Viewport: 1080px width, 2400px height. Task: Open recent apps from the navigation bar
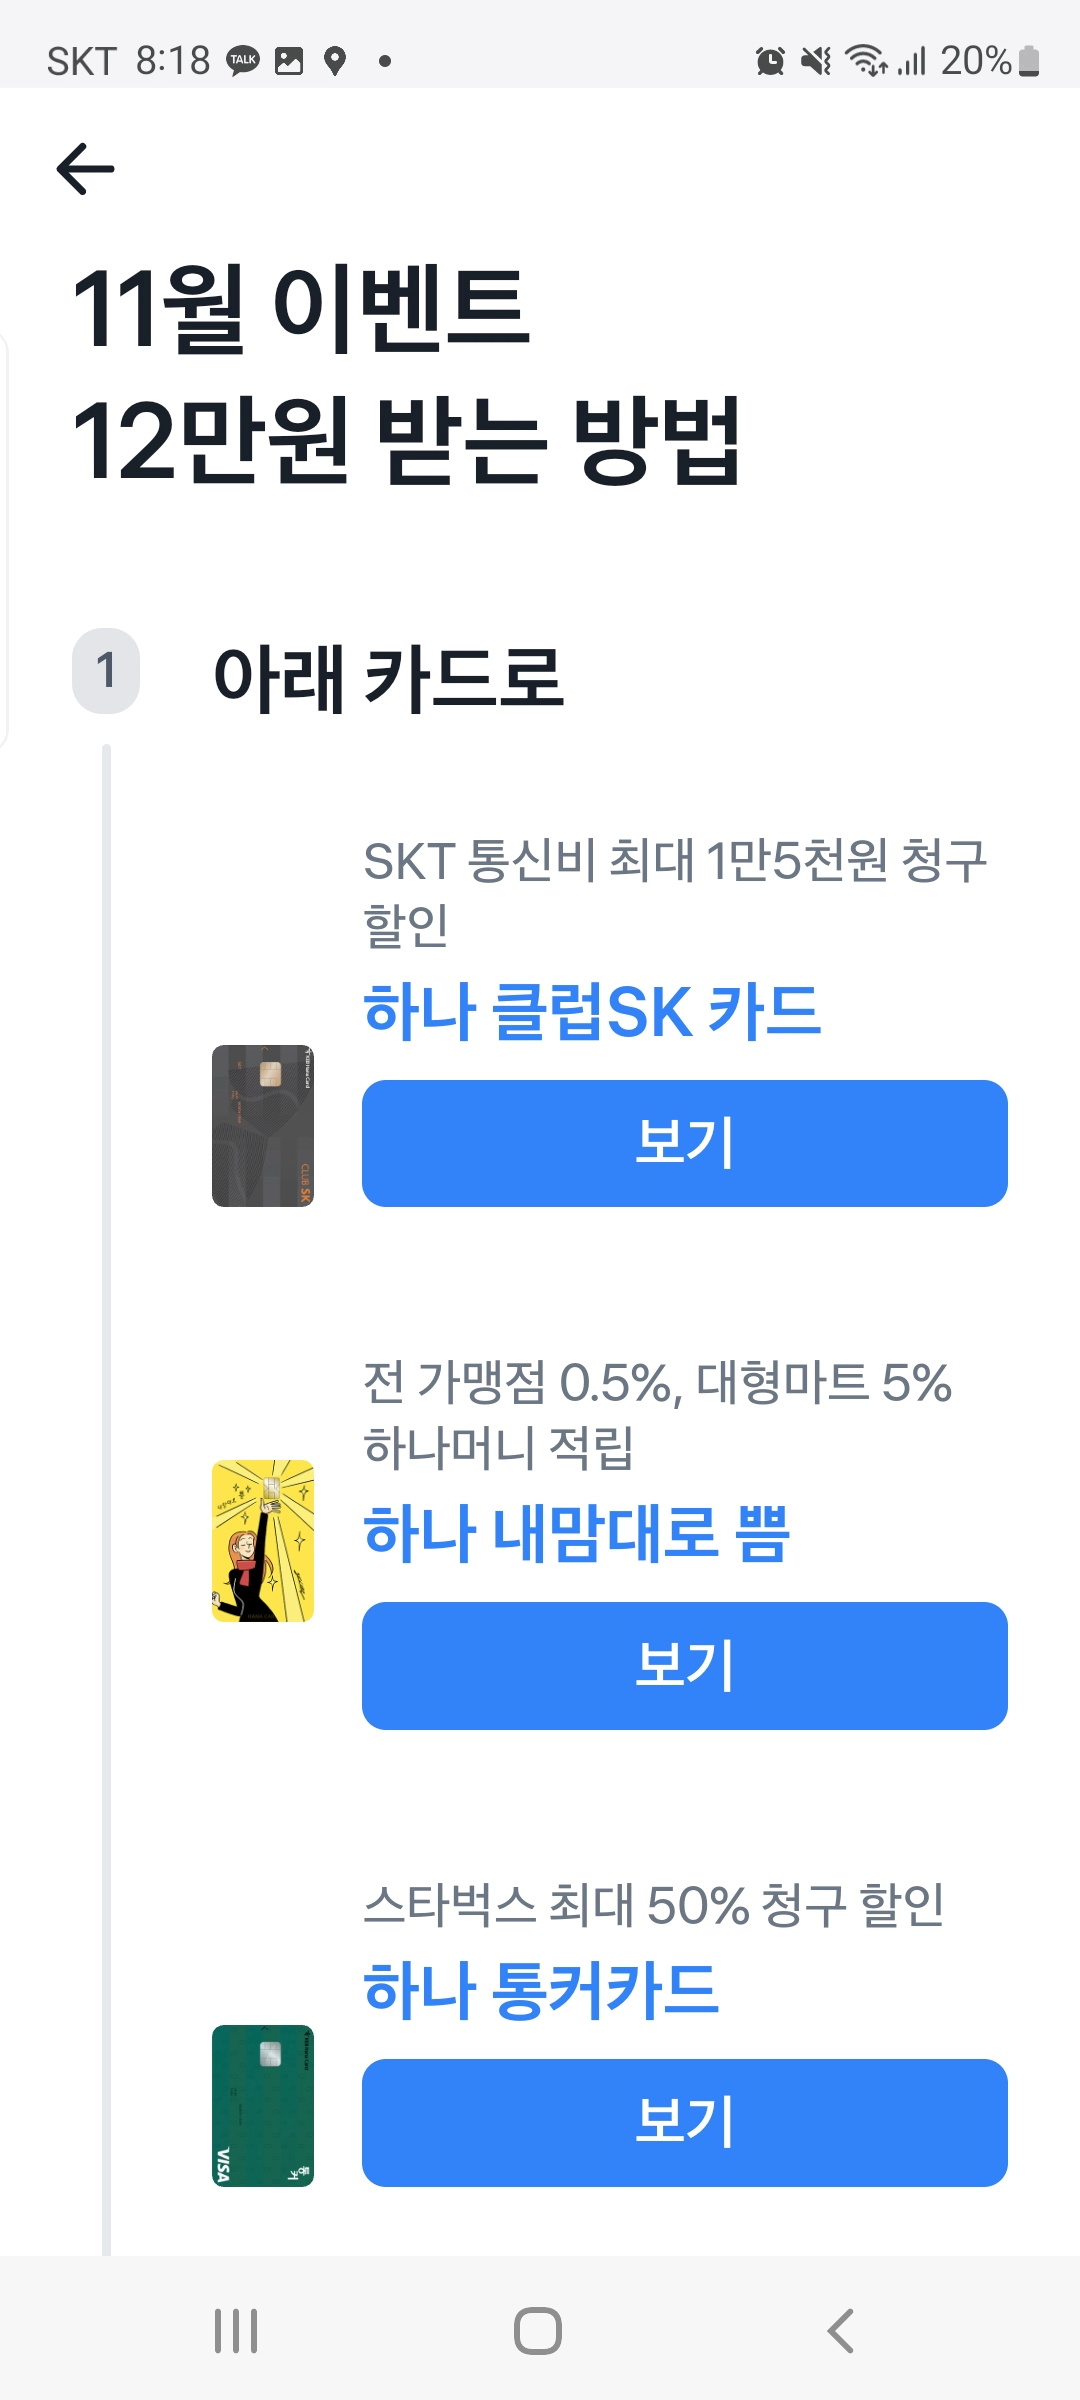(234, 2331)
